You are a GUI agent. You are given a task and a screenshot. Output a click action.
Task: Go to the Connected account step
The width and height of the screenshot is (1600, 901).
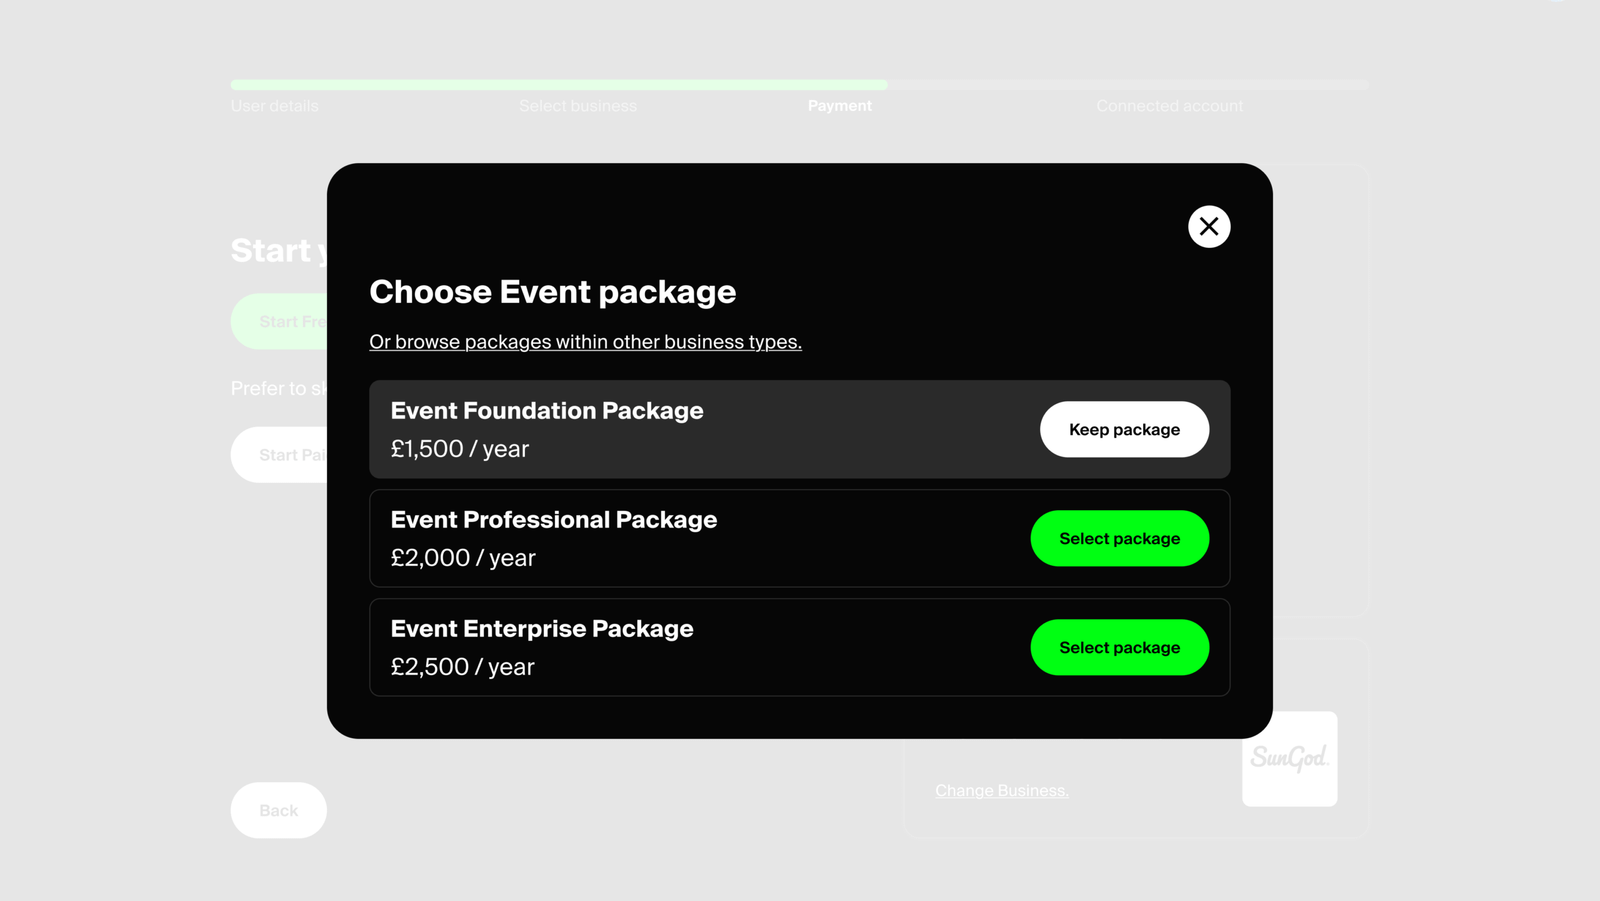(1169, 106)
